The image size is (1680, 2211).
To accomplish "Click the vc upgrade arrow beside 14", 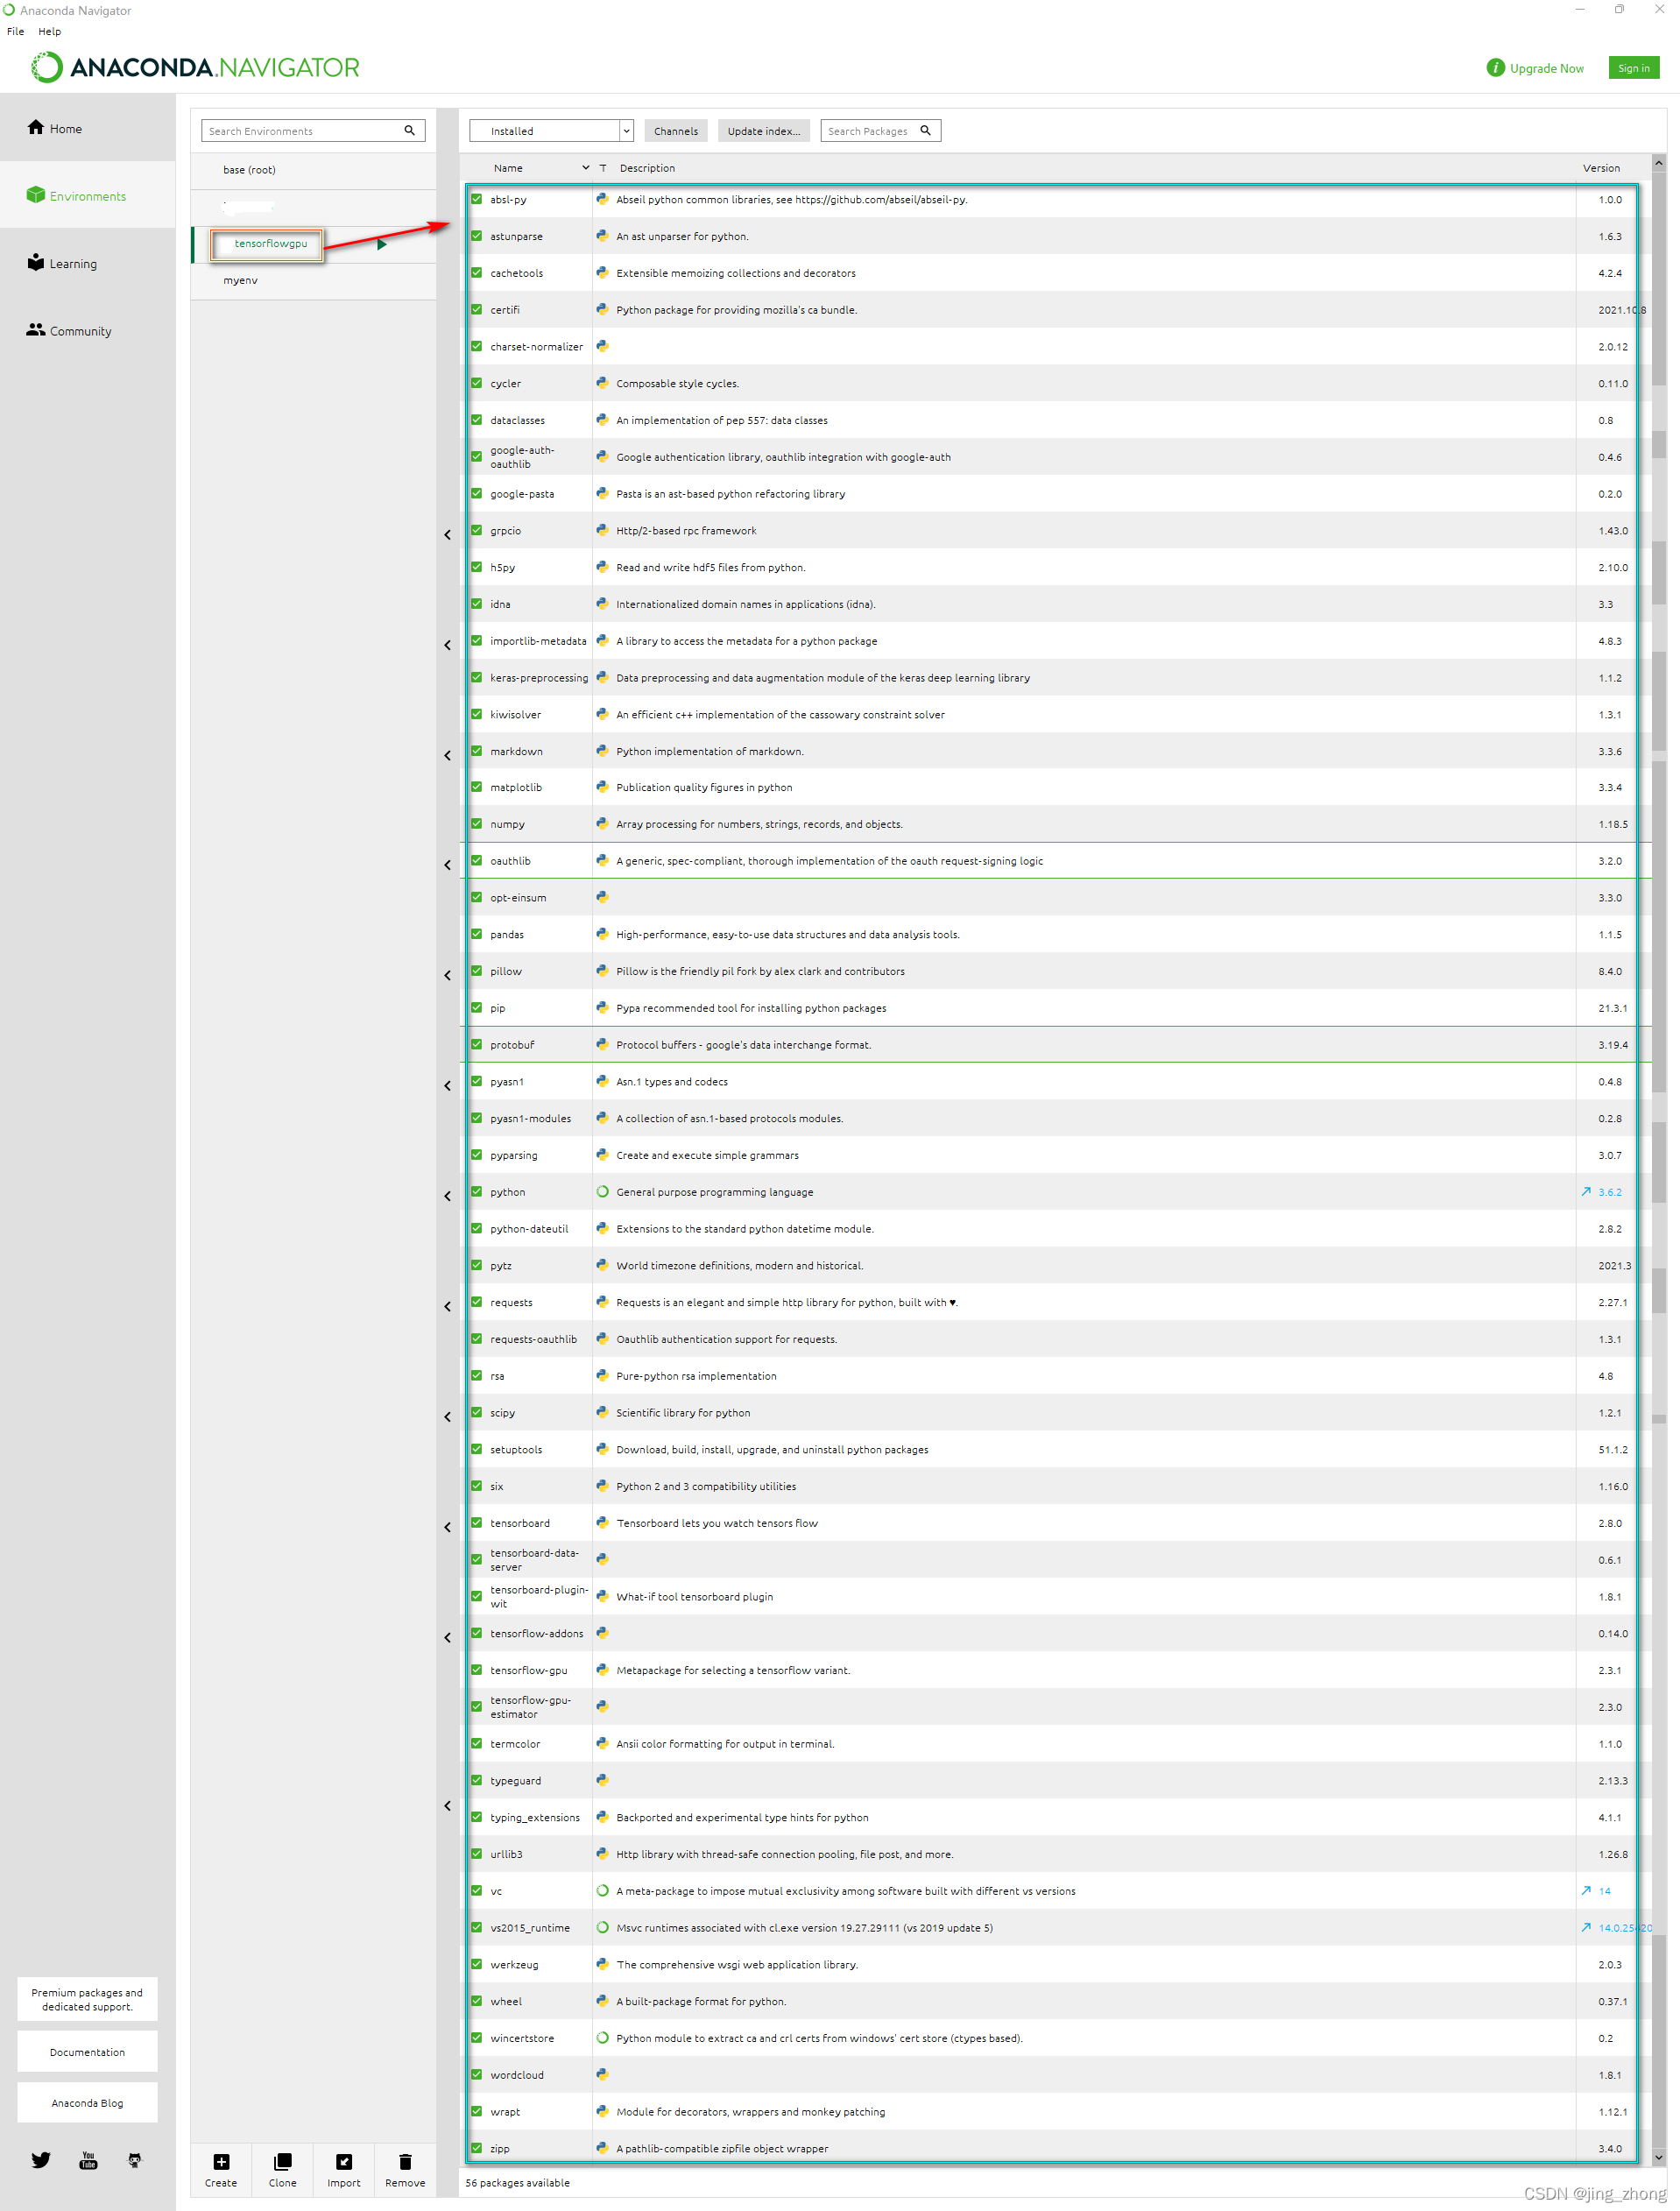I will point(1585,1890).
